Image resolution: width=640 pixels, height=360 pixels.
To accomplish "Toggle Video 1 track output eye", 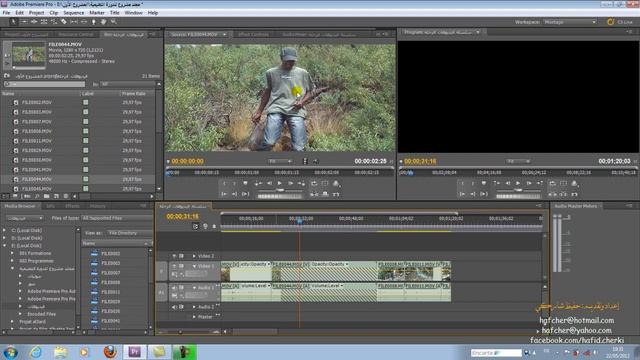I will tap(174, 266).
